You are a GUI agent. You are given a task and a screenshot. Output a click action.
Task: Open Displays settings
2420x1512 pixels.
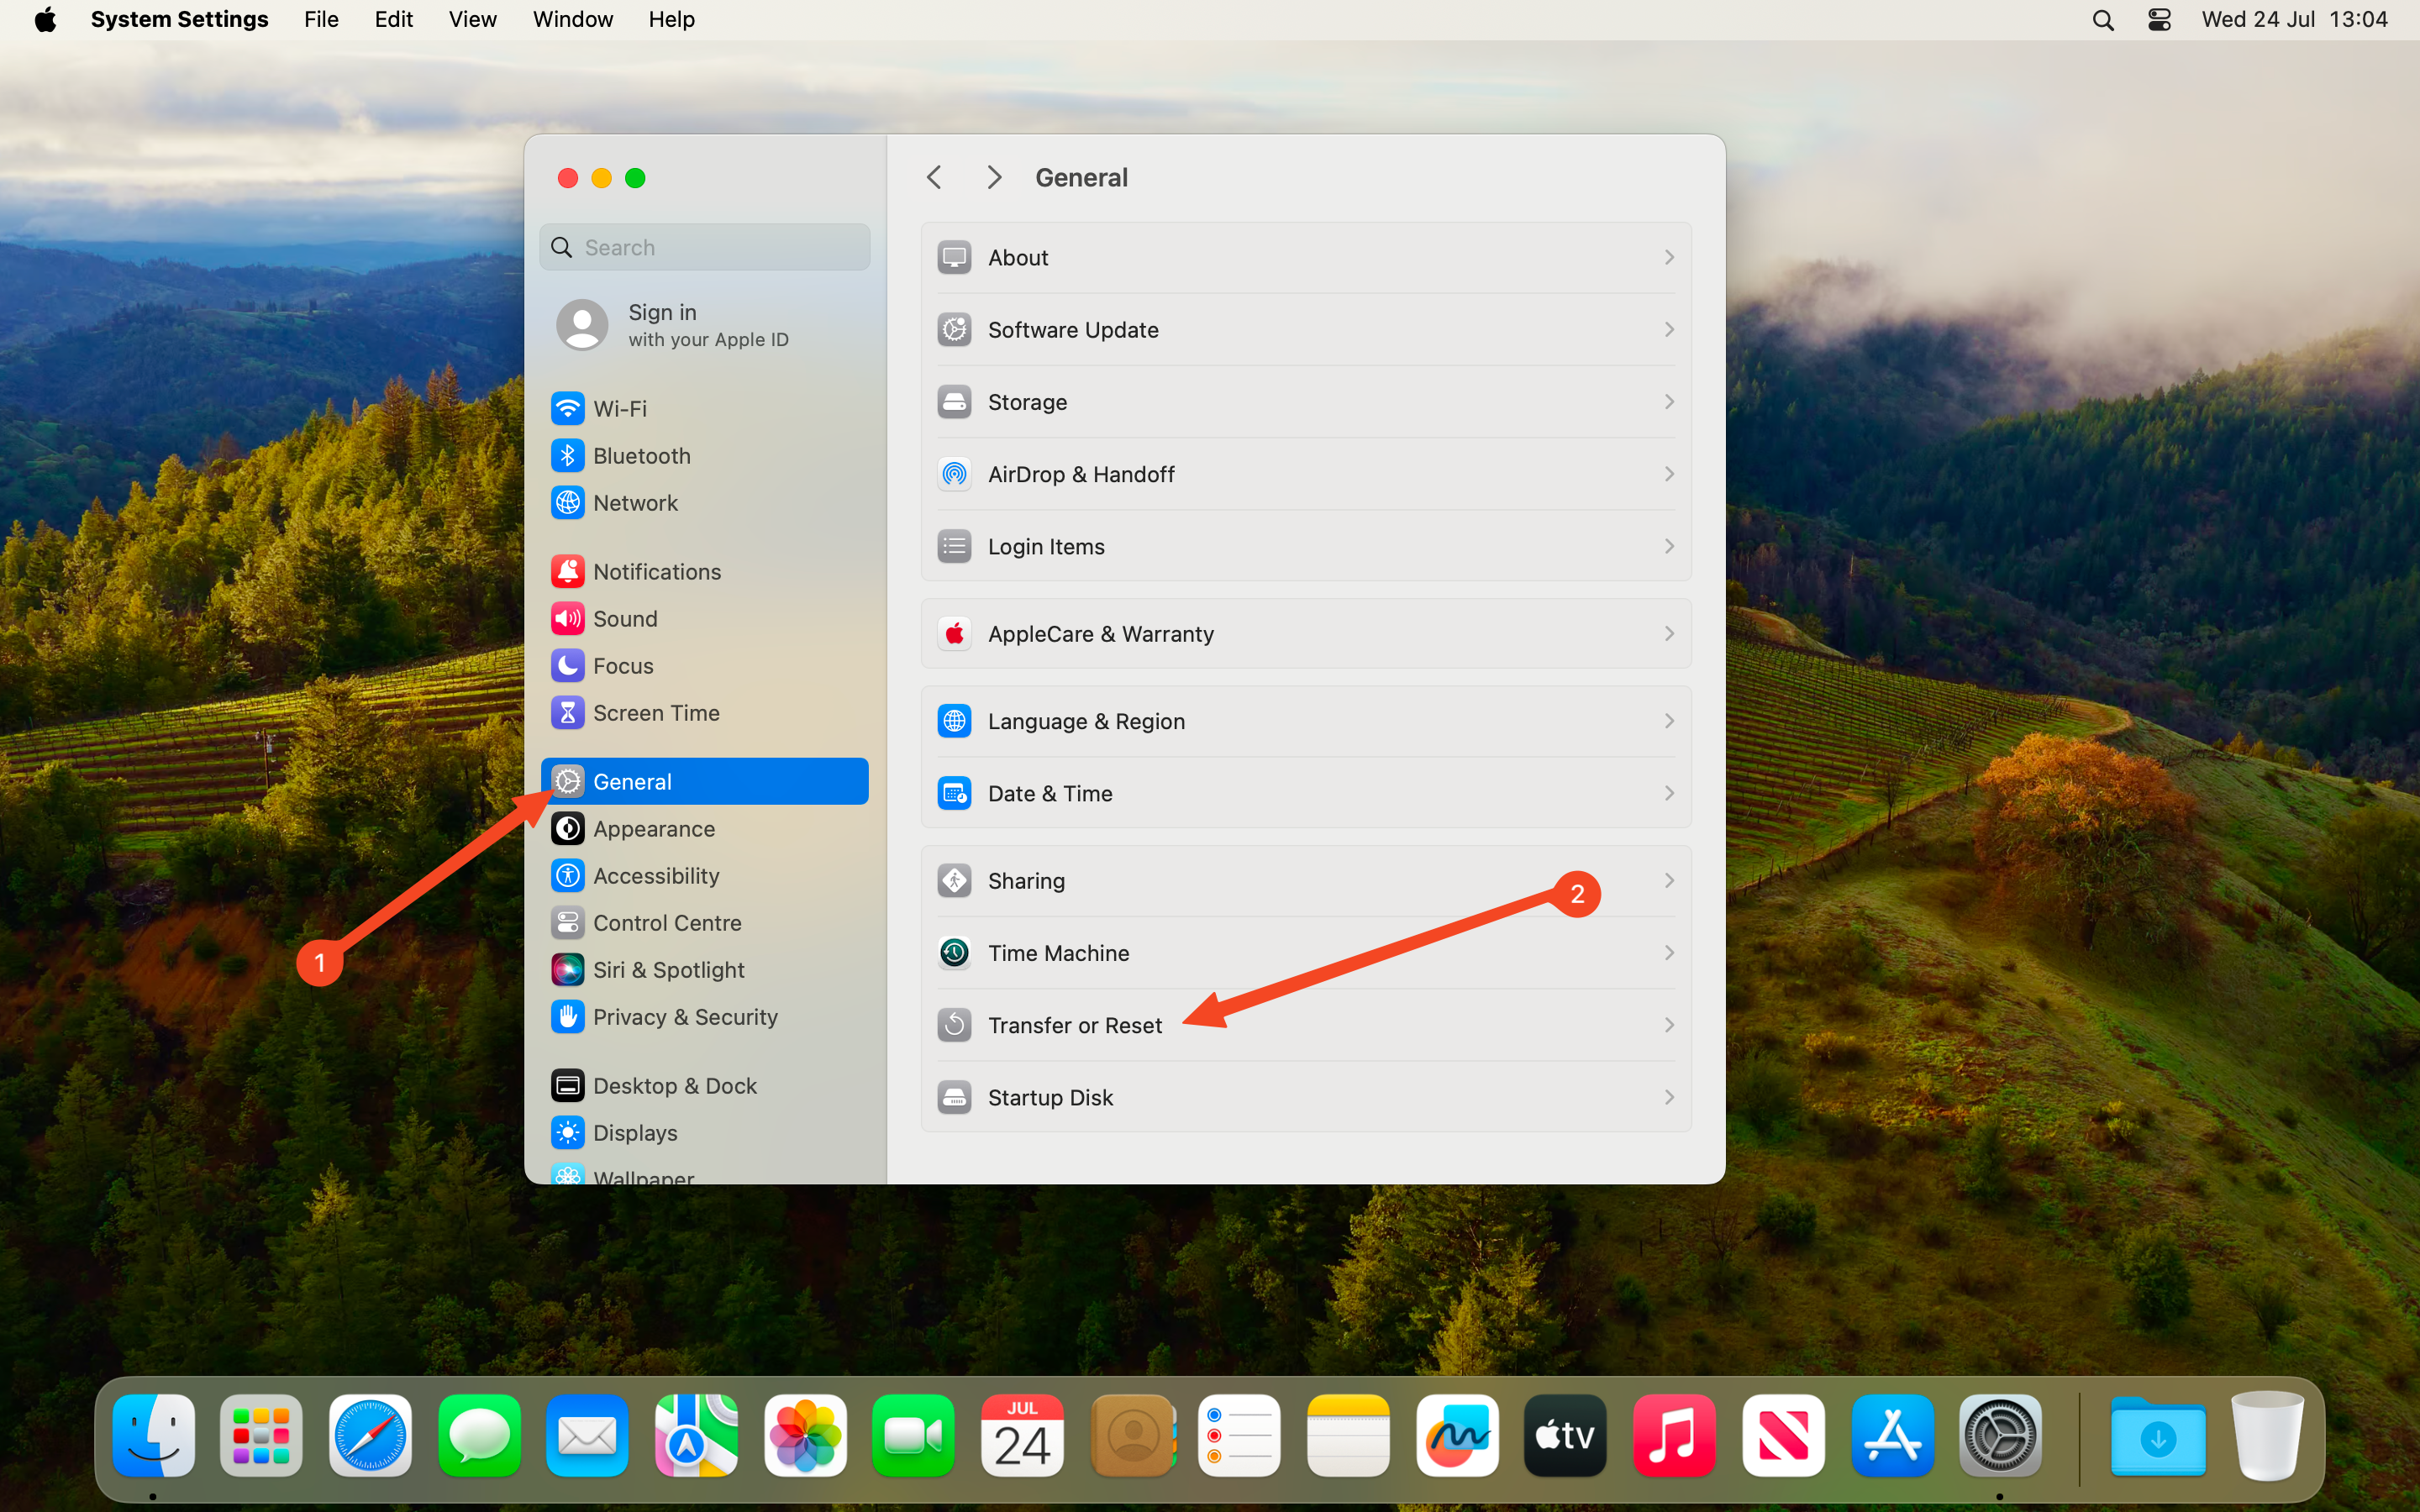click(x=635, y=1132)
